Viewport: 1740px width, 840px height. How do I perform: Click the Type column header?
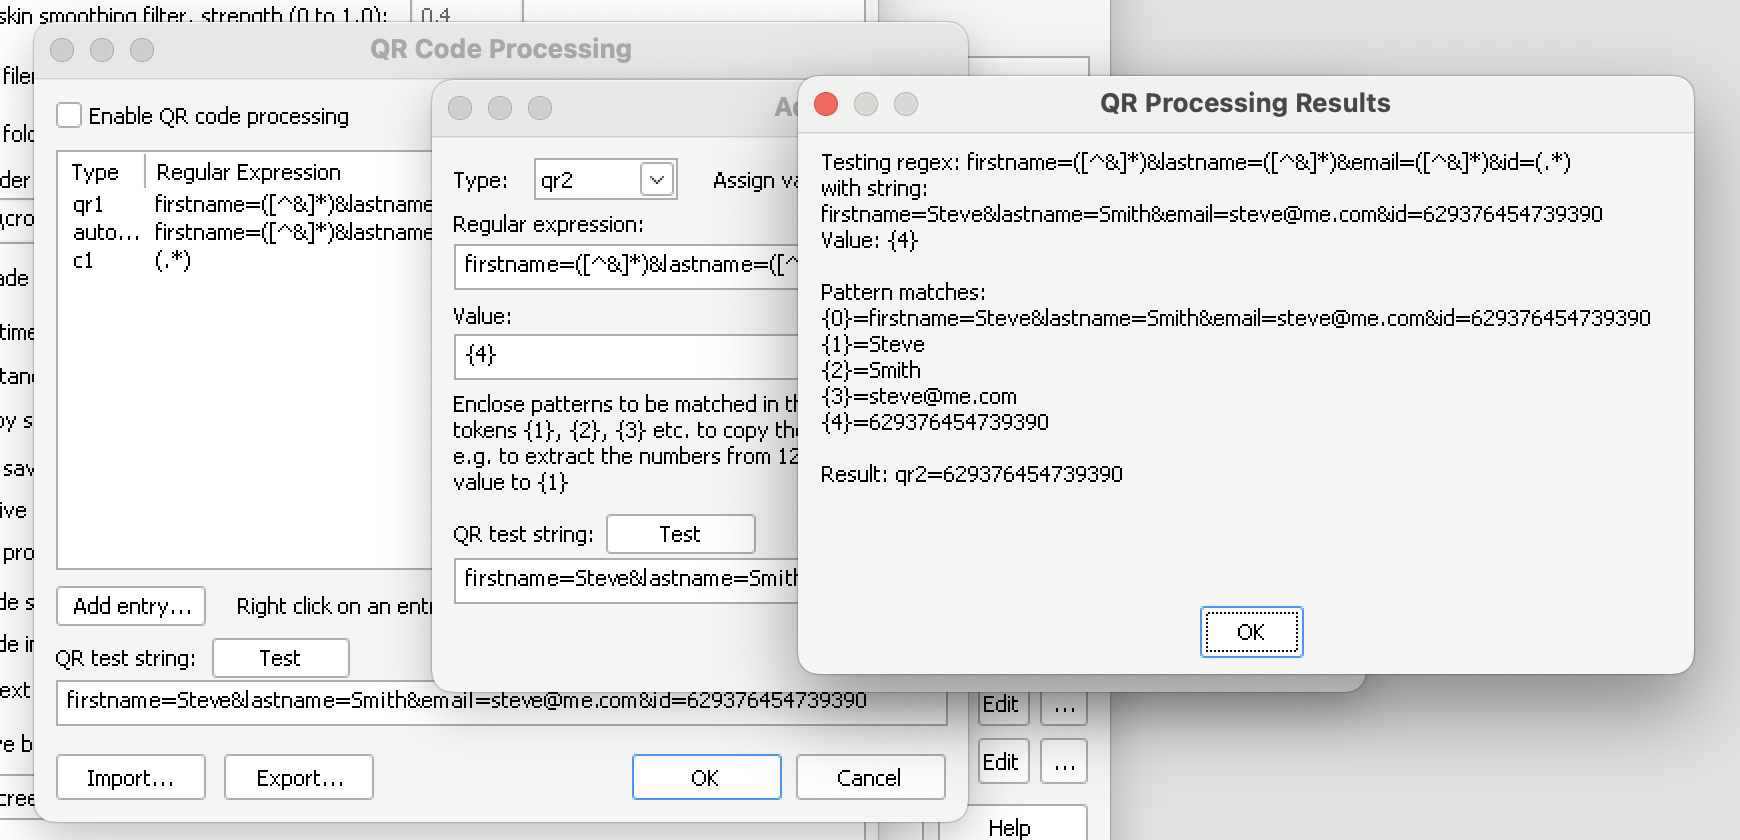click(x=96, y=172)
